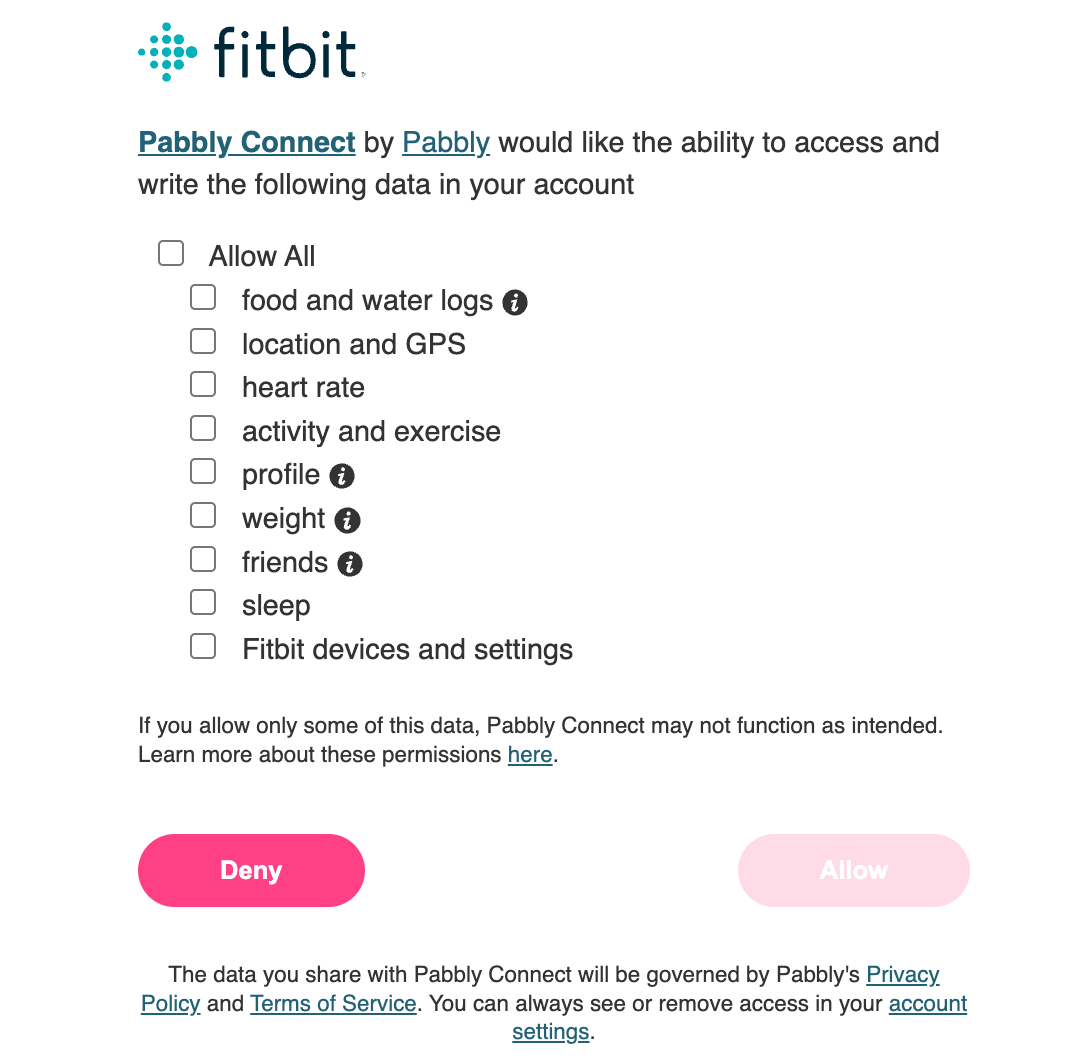The image size is (1090, 1056).
Task: Open the Terms of Service link
Action: [x=333, y=1004]
